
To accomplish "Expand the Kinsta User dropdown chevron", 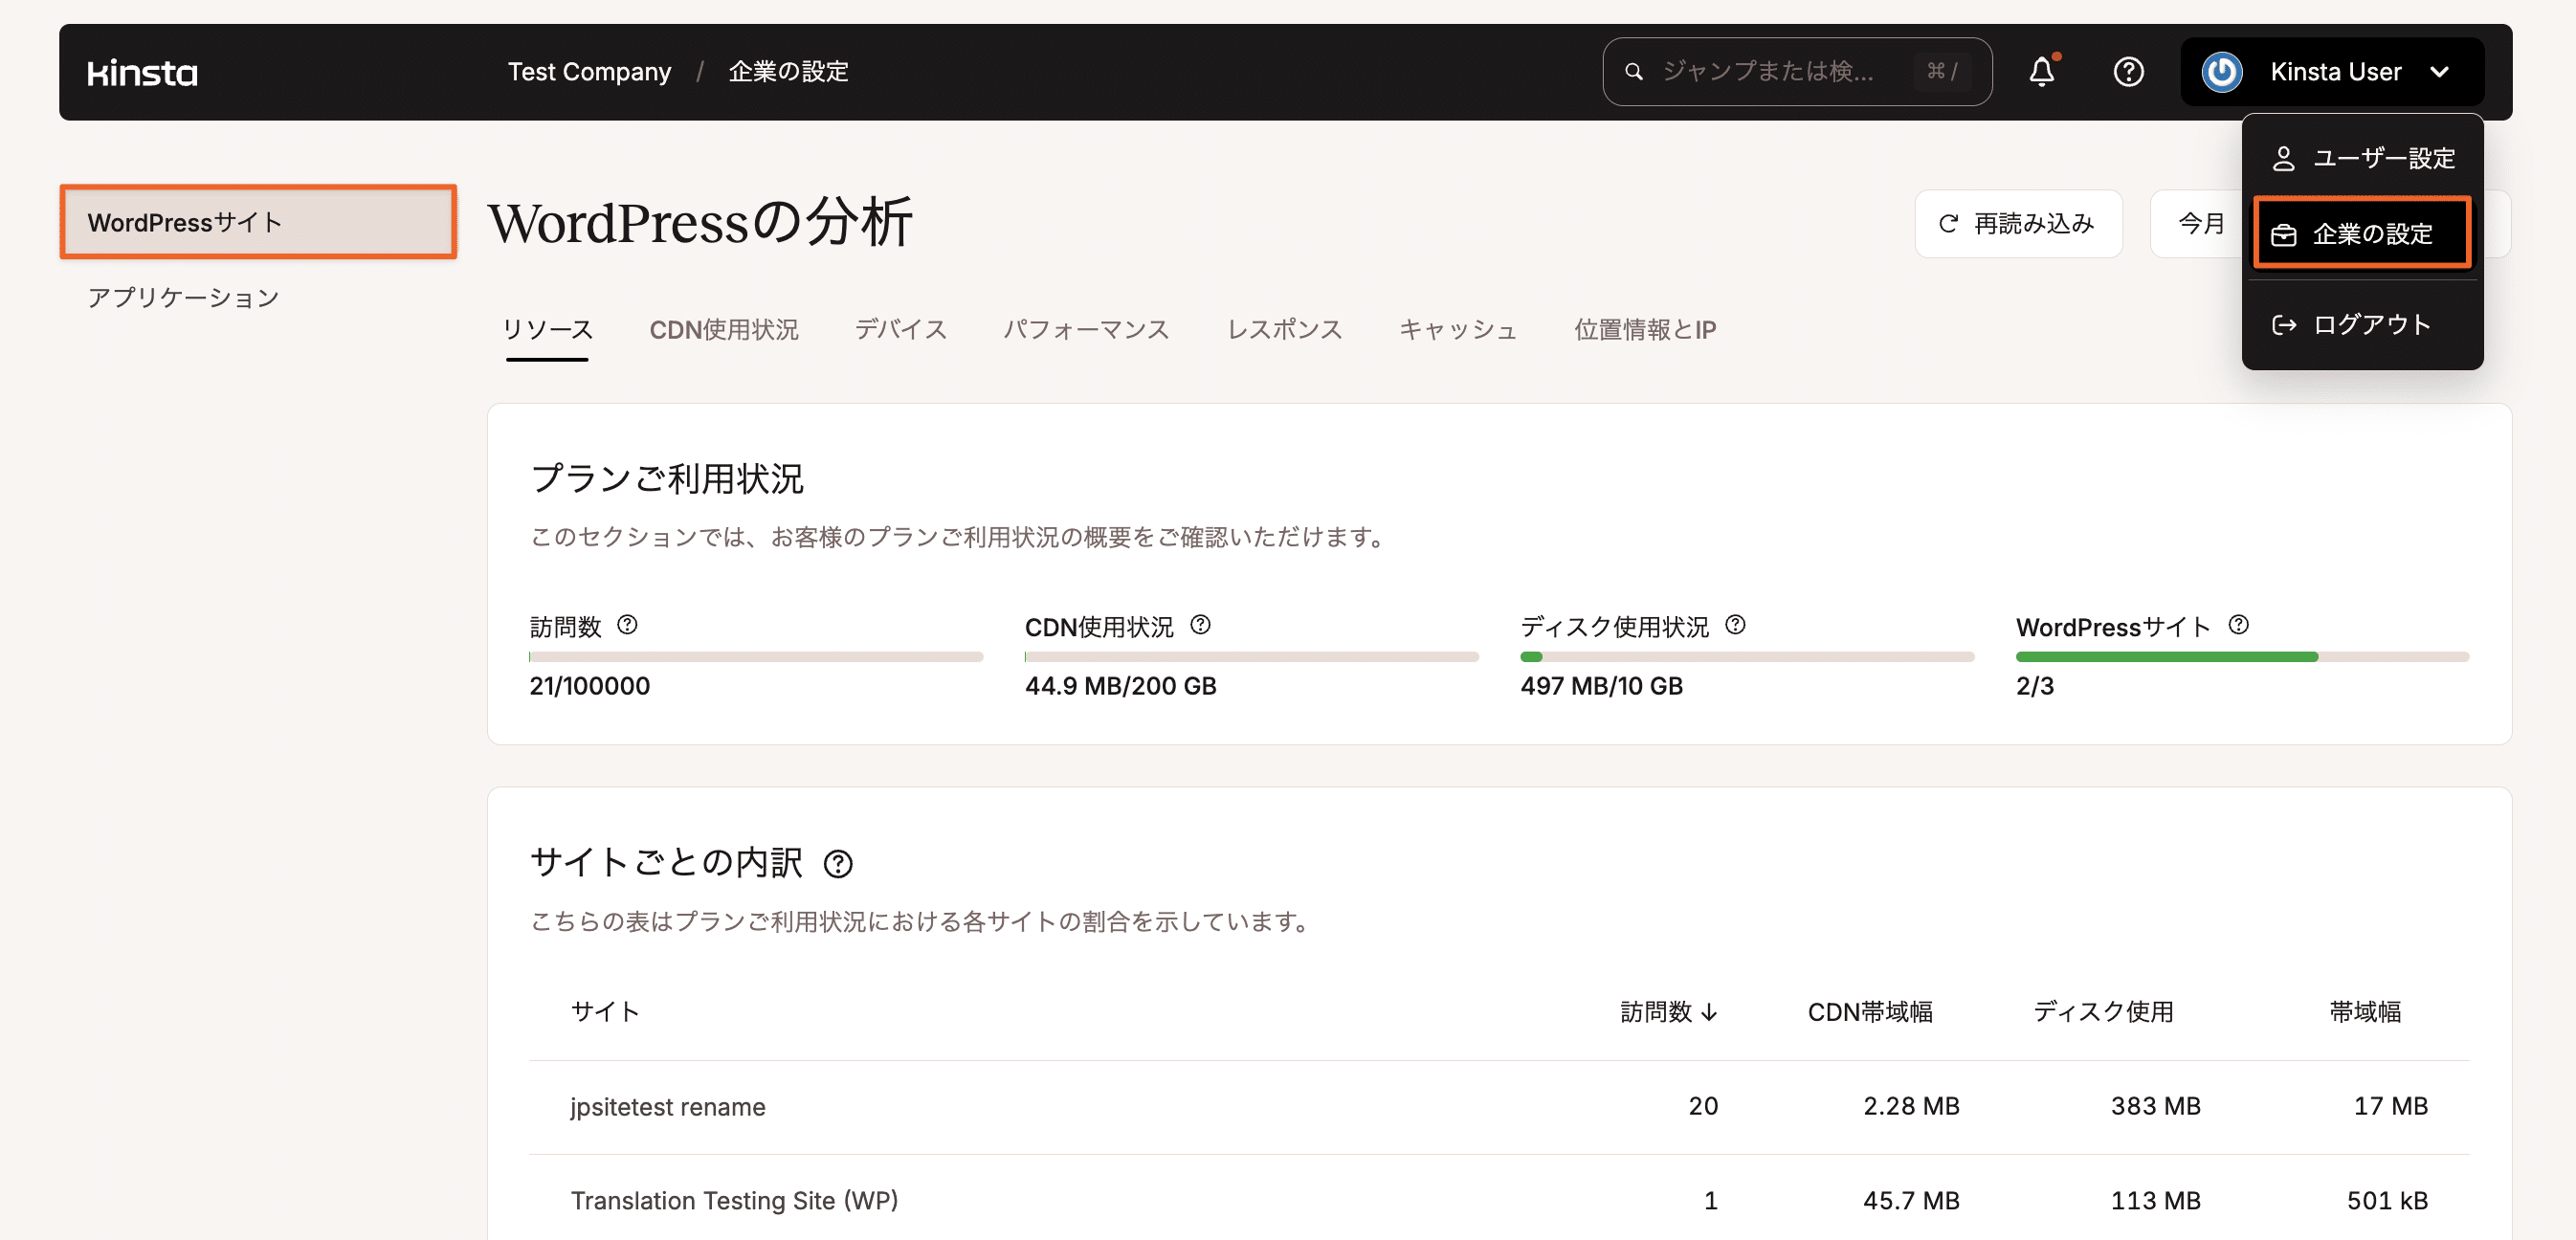I will (x=2441, y=71).
